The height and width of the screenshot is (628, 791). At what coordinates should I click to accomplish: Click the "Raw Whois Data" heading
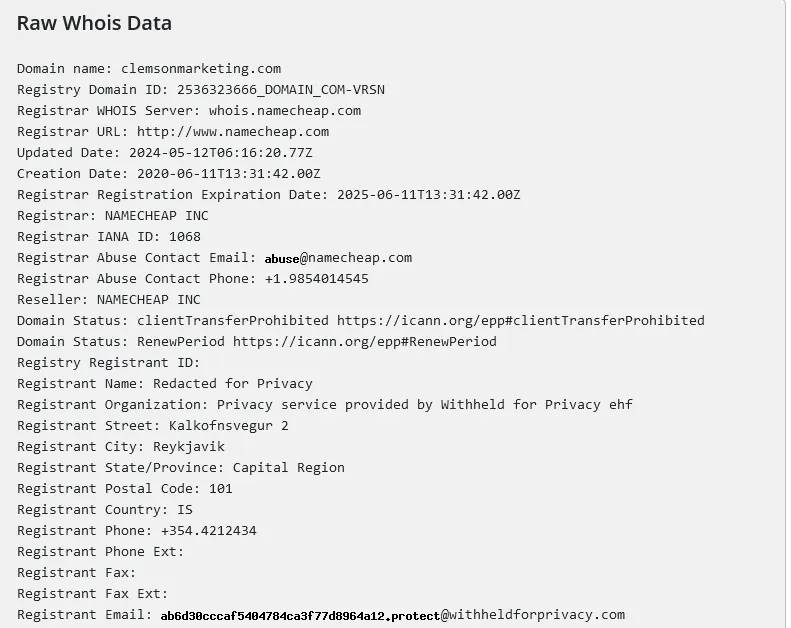[94, 23]
